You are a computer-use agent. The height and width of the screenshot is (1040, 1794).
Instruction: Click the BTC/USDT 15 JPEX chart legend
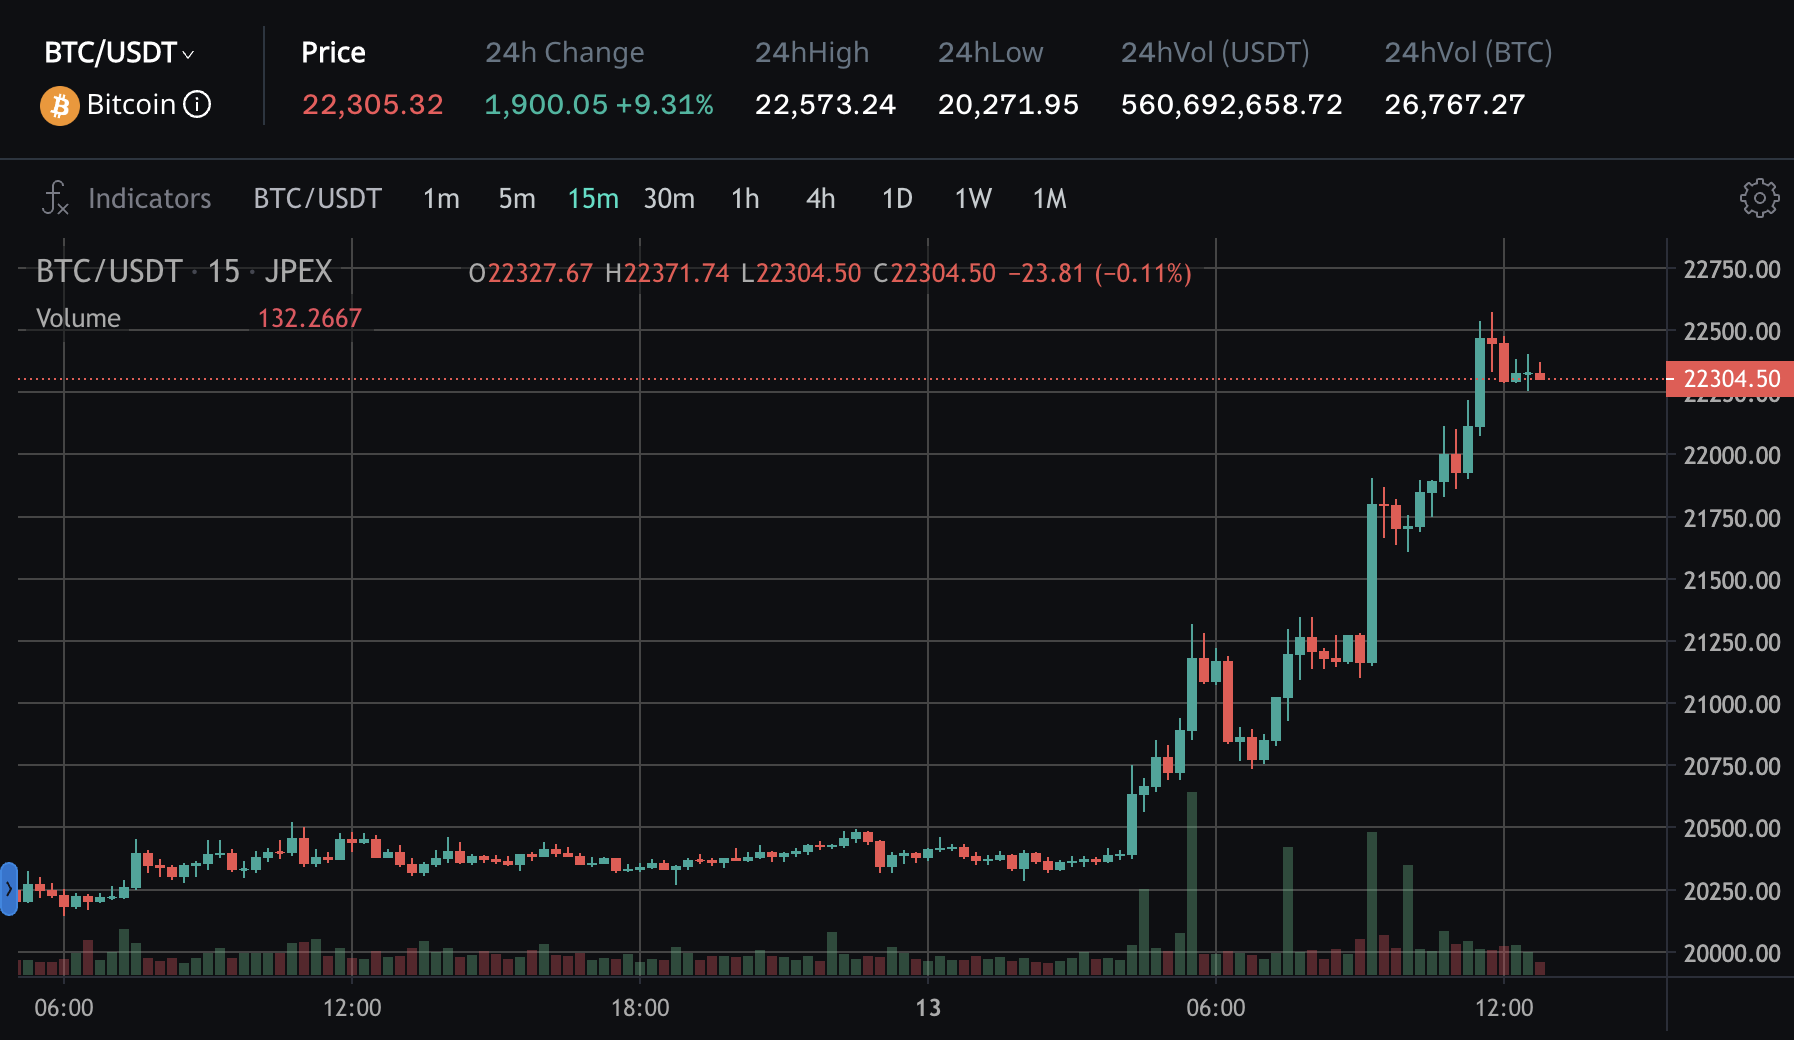pos(184,272)
